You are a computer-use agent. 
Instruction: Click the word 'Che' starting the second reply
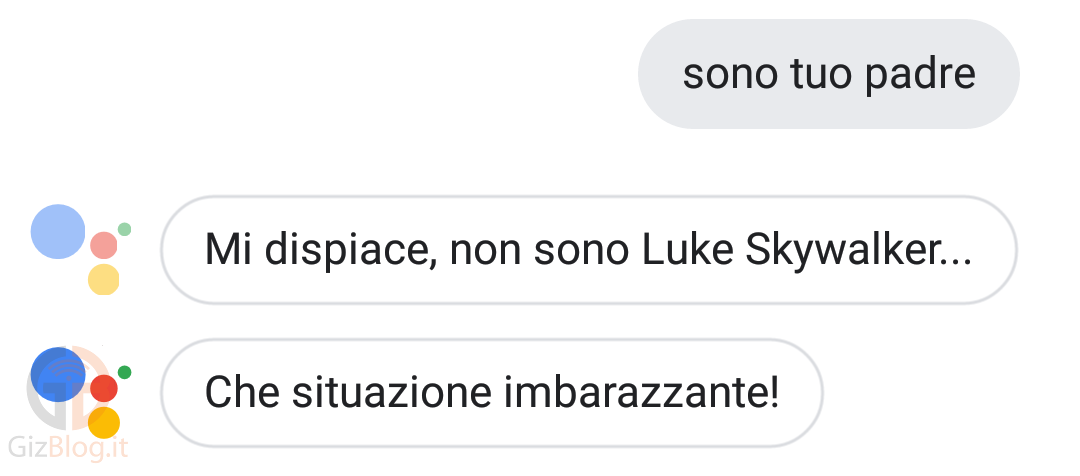tap(243, 393)
